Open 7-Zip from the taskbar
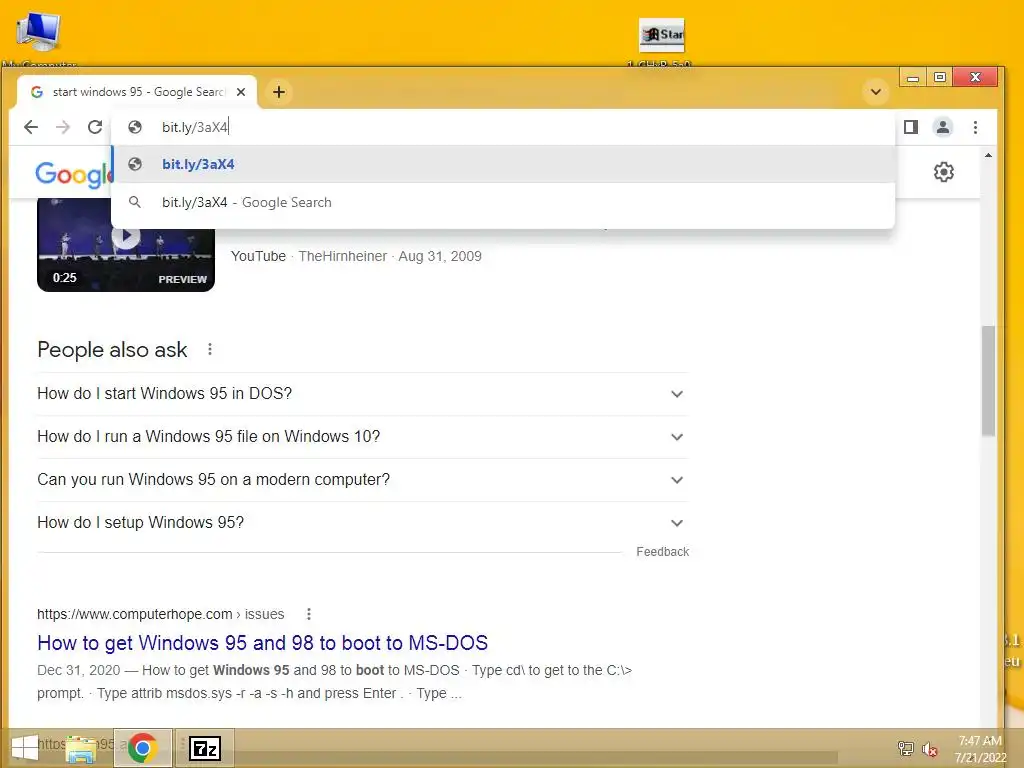 point(205,748)
